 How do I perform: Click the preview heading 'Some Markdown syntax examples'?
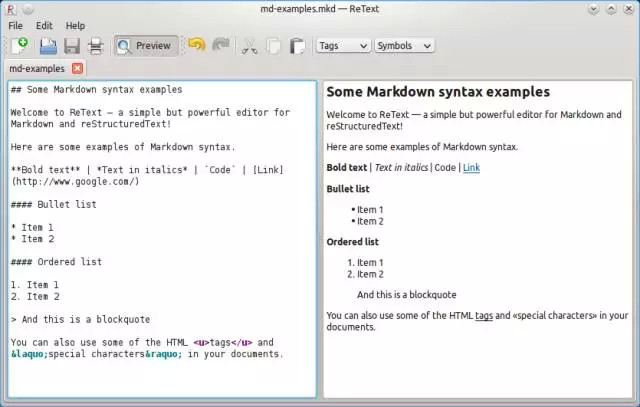438,92
